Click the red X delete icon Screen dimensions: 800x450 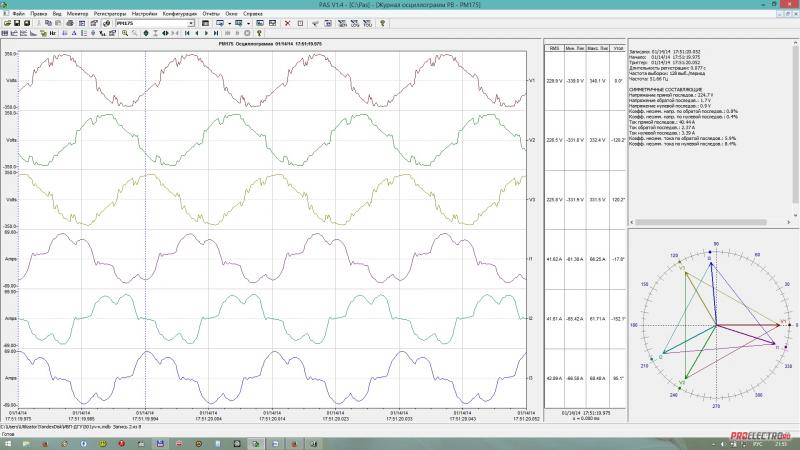(x=288, y=23)
